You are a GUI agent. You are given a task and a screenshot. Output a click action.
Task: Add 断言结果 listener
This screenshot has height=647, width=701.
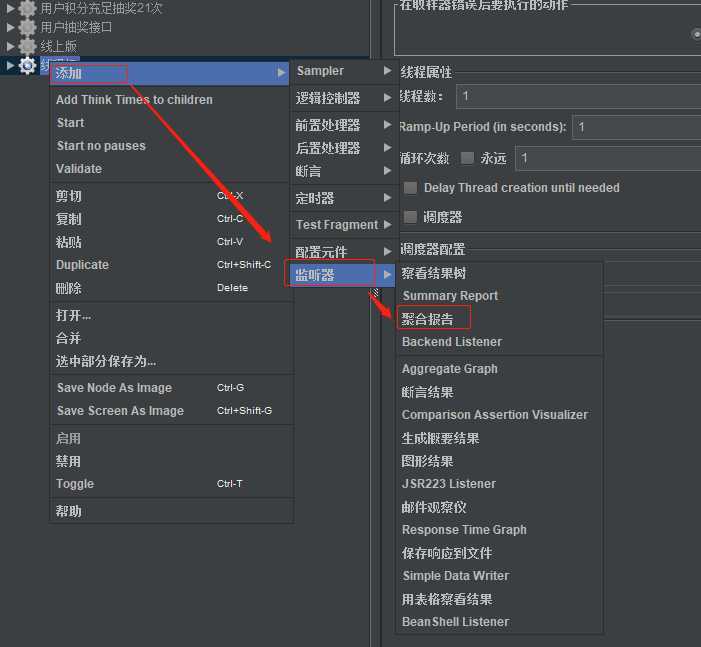pyautogui.click(x=499, y=392)
